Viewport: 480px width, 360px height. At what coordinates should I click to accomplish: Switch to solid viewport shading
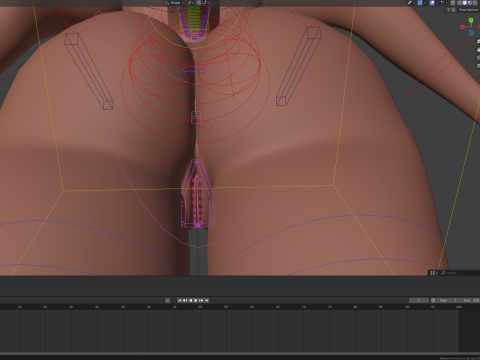click(x=465, y=3)
